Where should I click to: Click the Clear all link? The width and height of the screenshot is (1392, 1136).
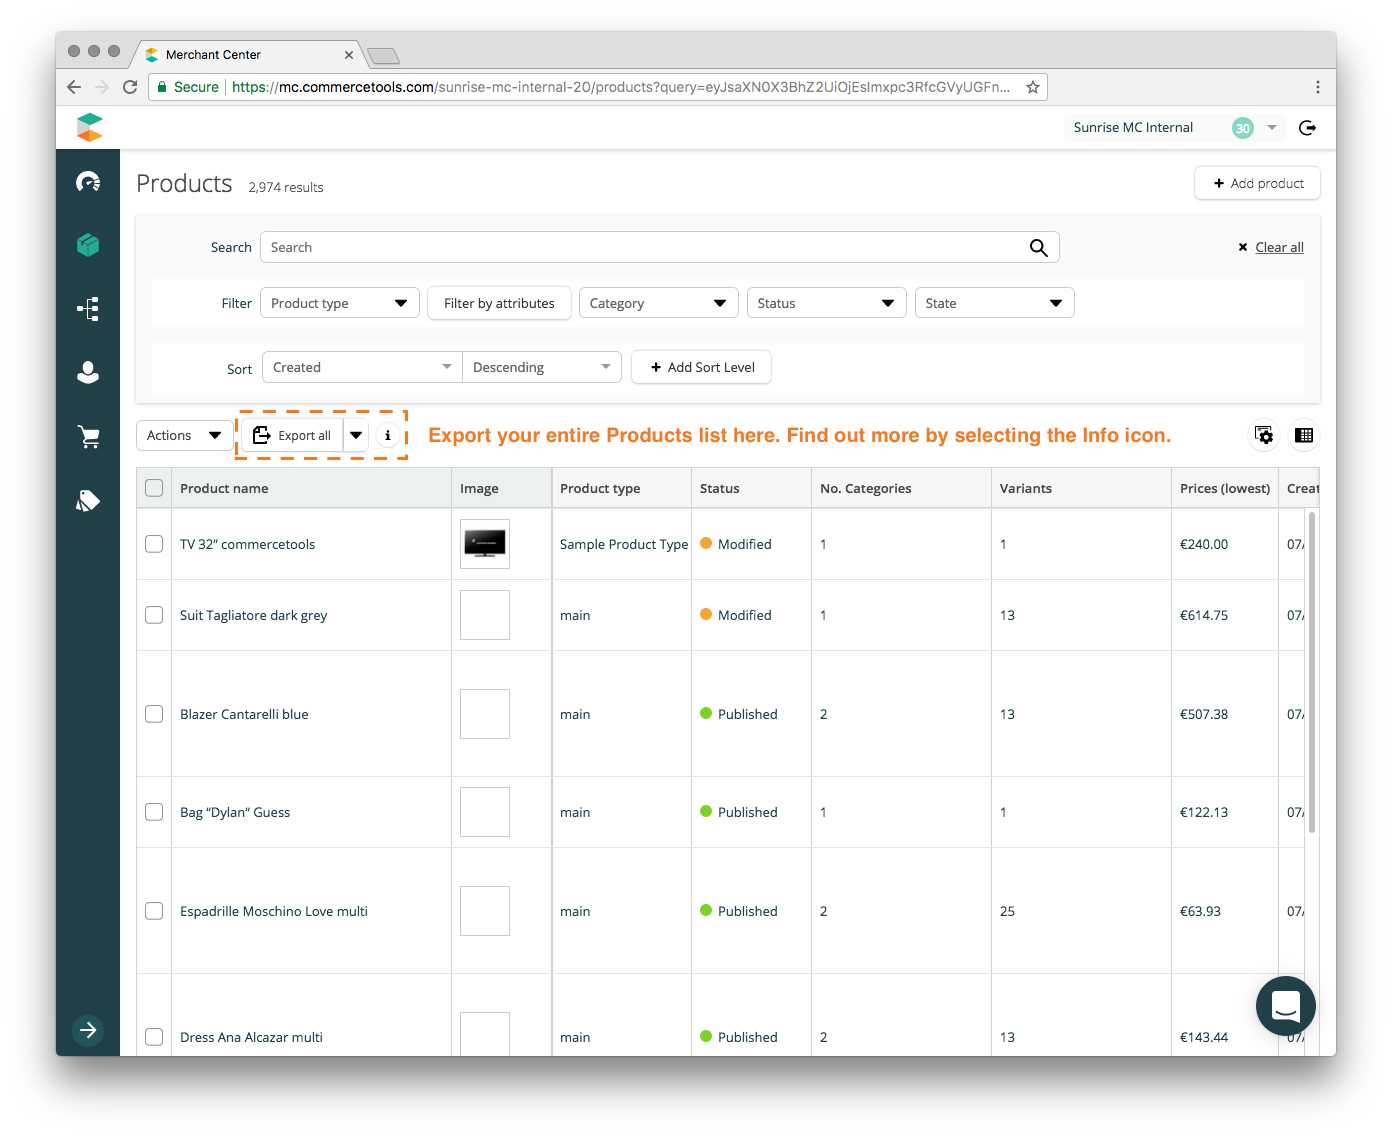coord(1279,247)
